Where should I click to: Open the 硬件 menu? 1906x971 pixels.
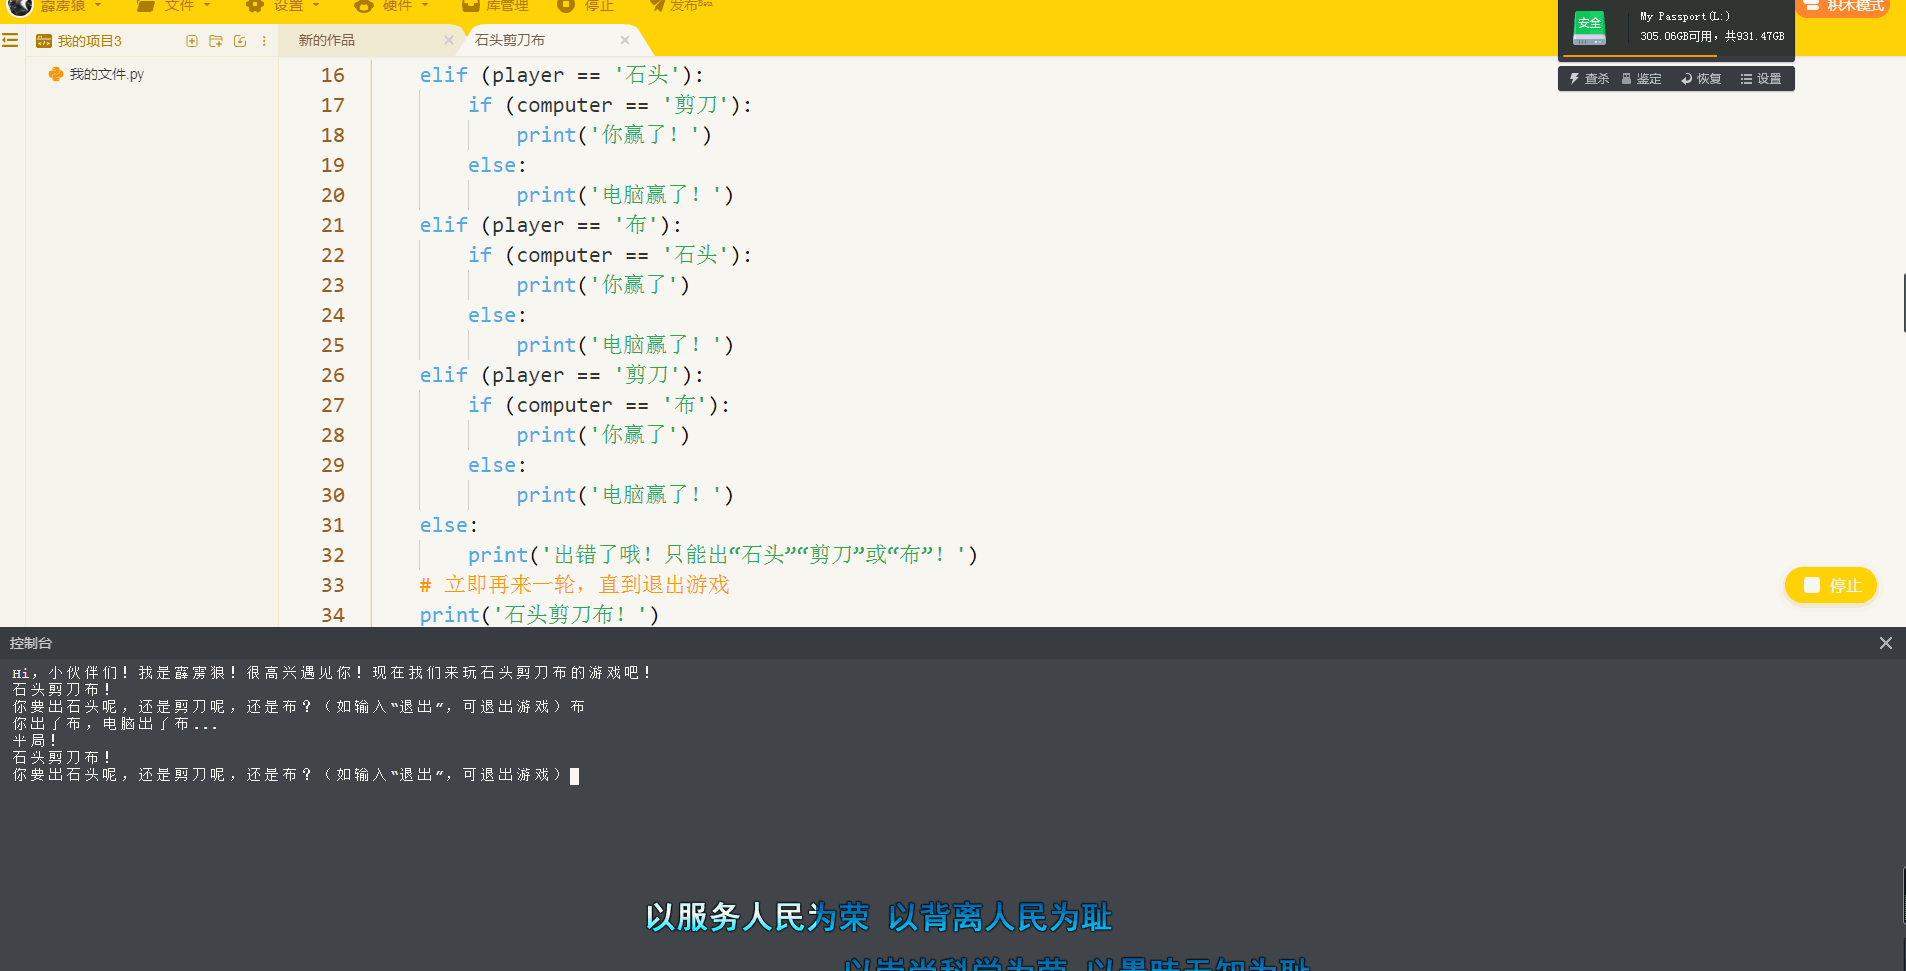(x=393, y=6)
